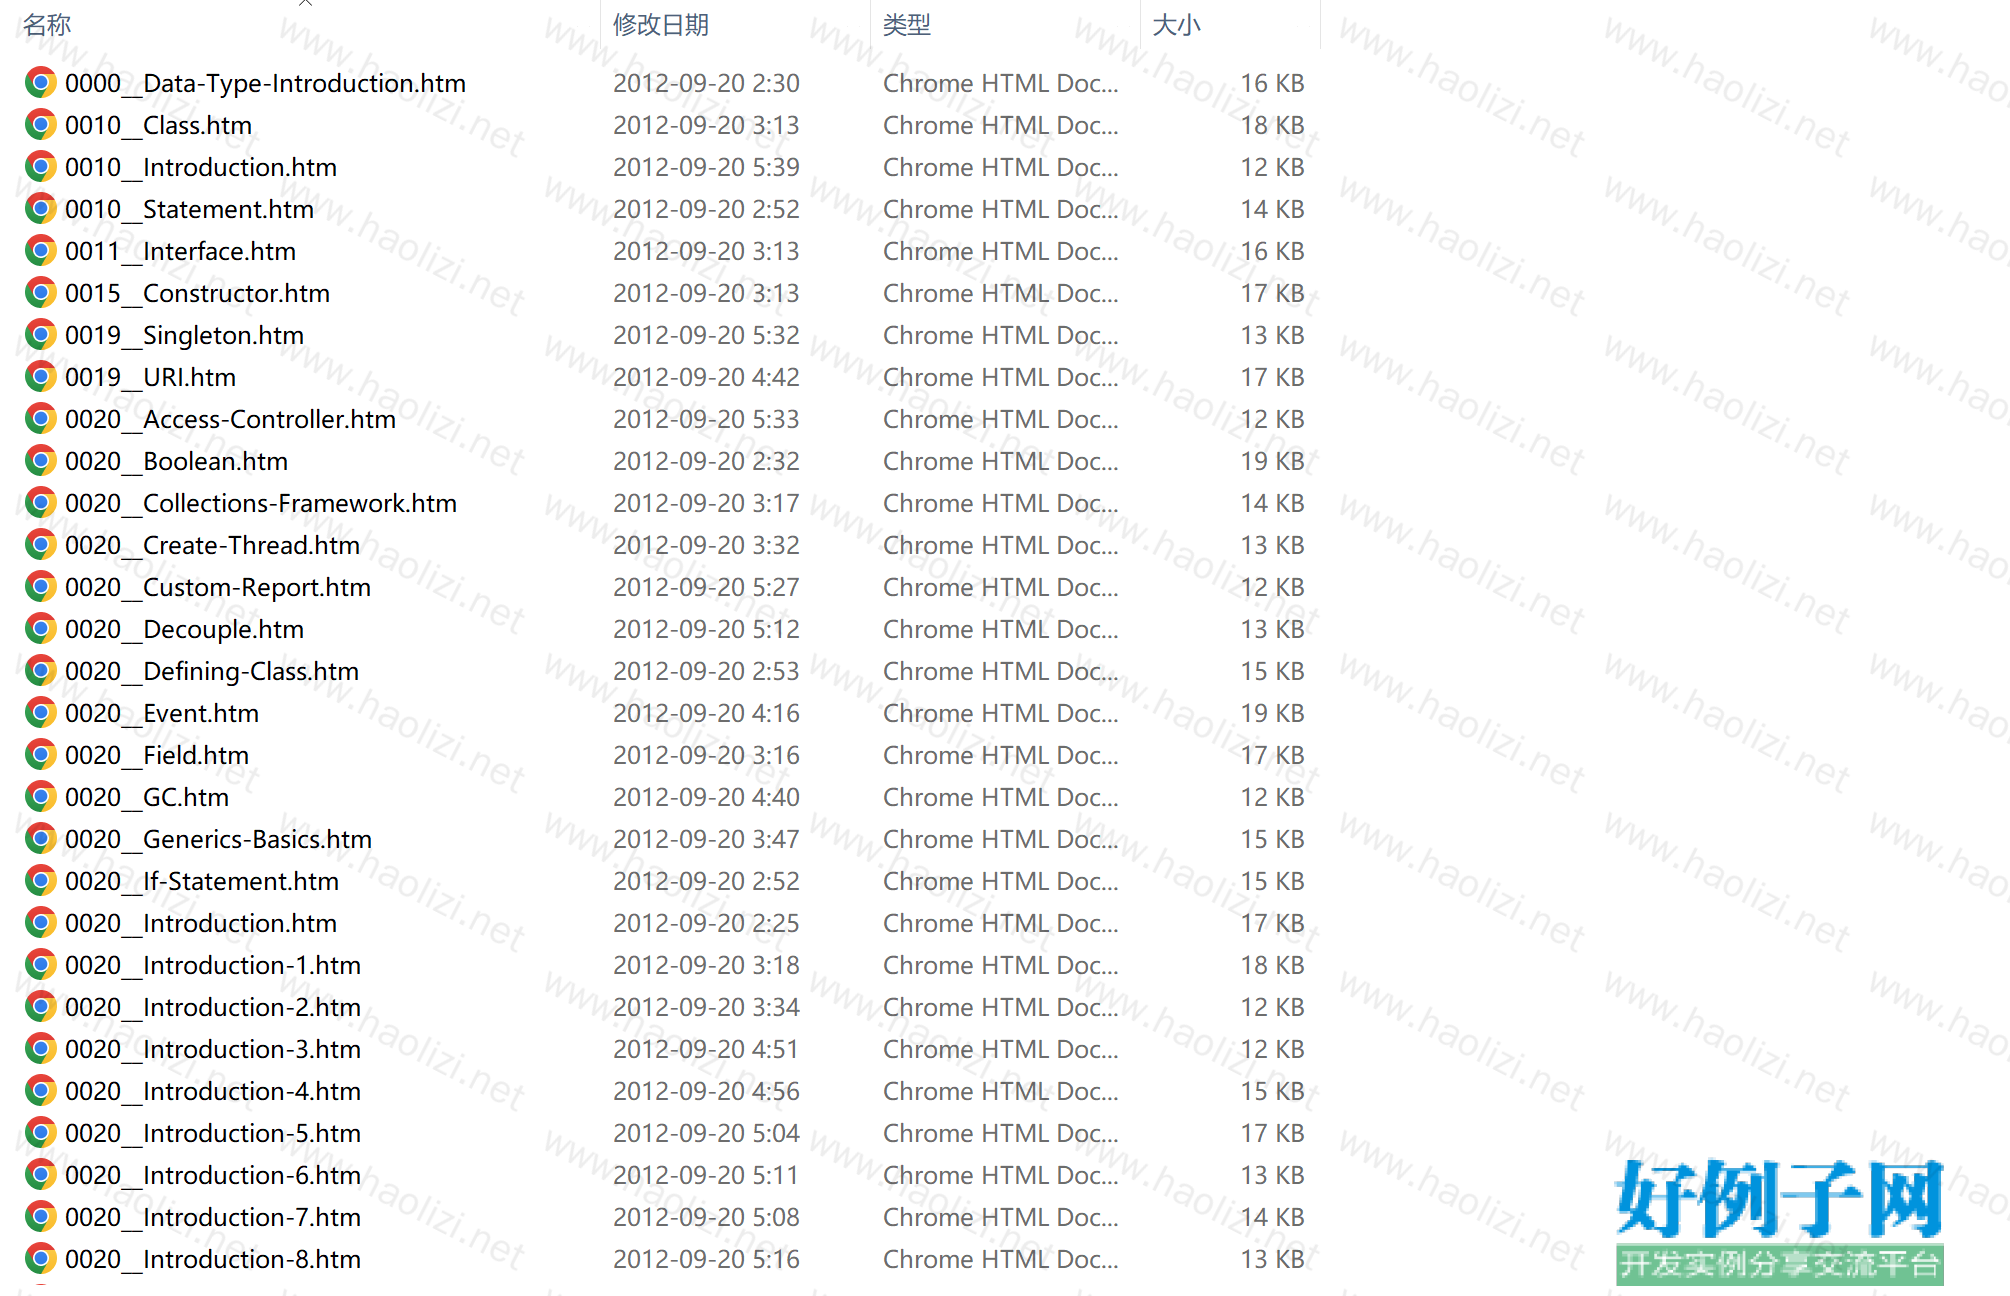
Task: Sort by the 修改日期 column header
Action: 660,25
